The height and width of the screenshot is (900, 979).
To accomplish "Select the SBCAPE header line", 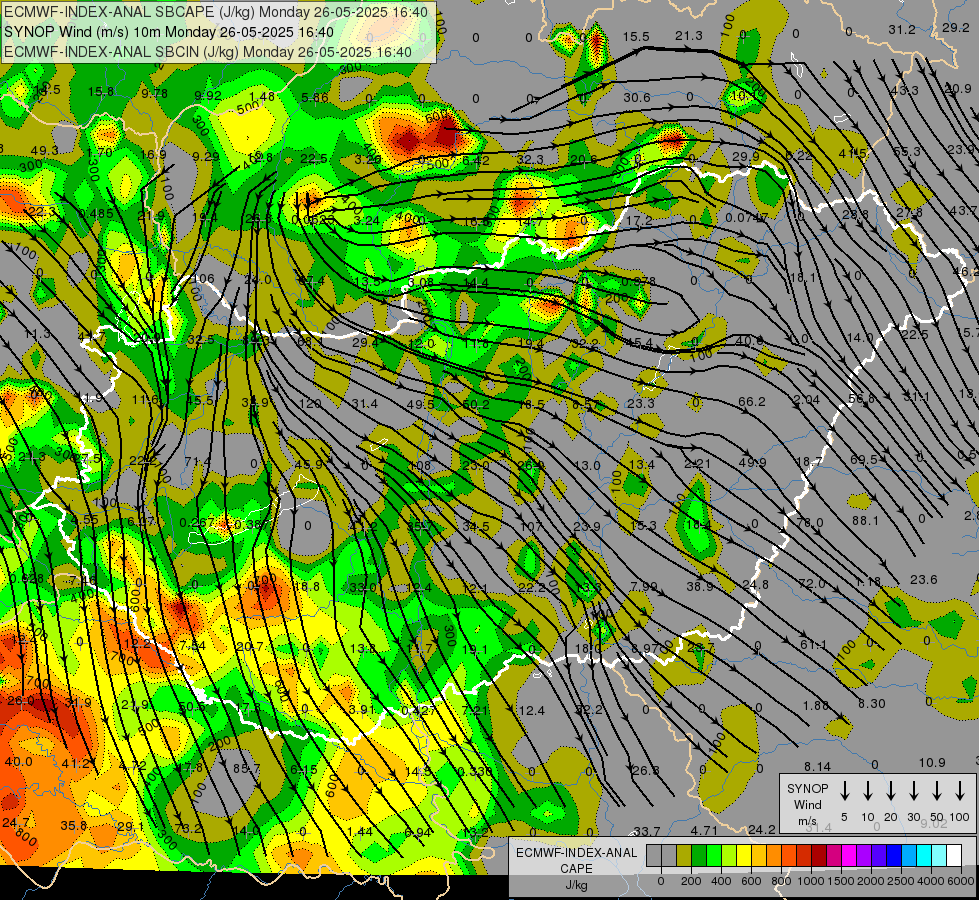I will coord(216,12).
